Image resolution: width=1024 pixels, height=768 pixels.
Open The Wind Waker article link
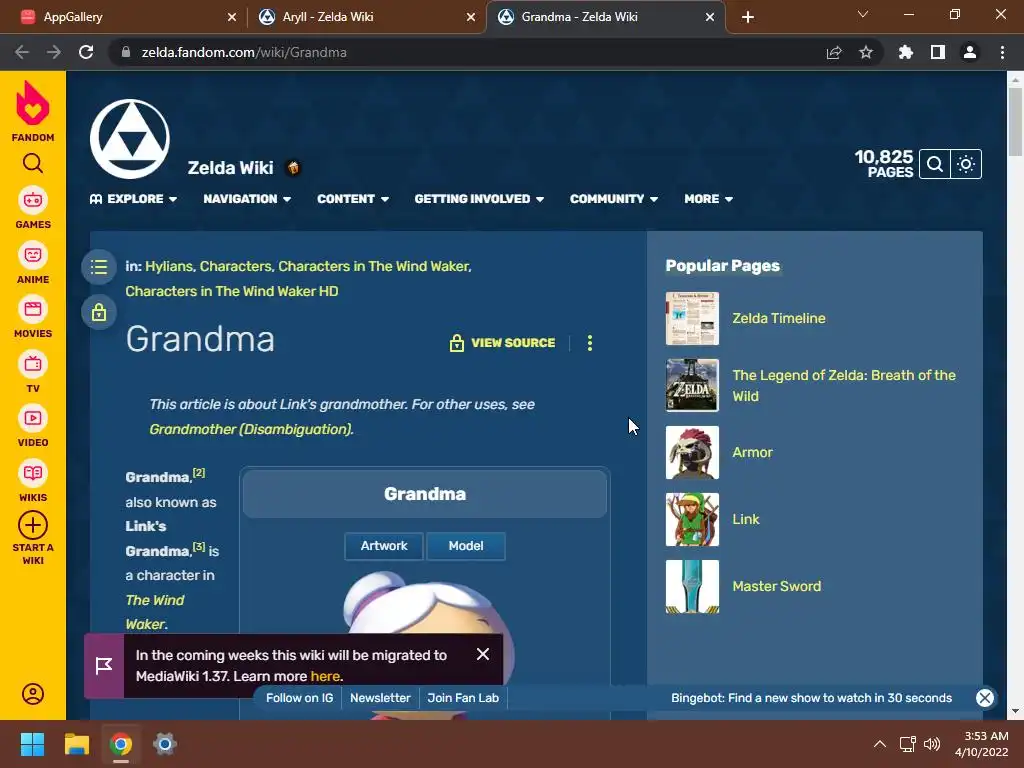pyautogui.click(x=155, y=612)
